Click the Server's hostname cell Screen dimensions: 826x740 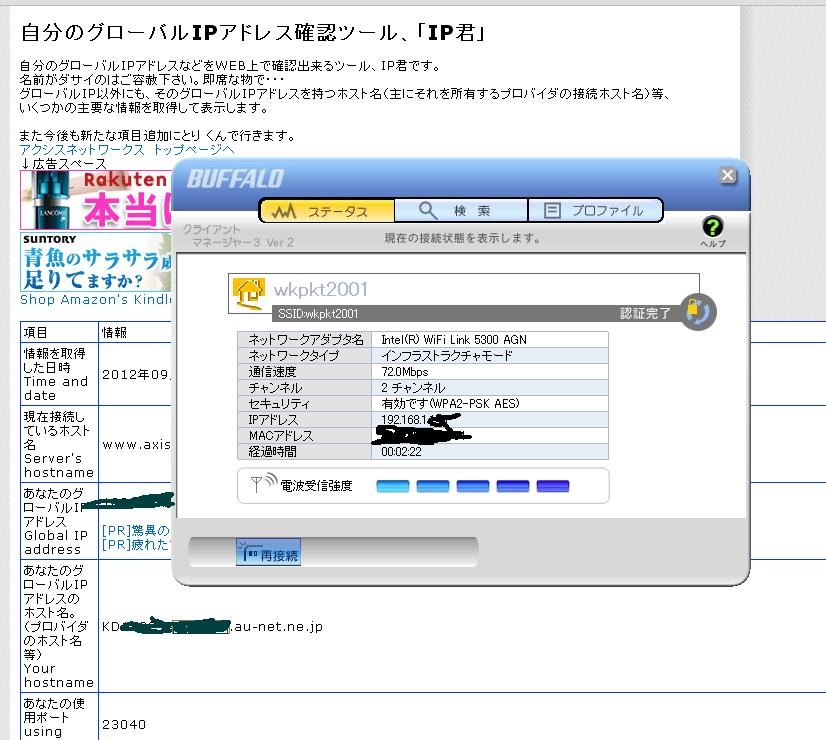click(x=59, y=444)
